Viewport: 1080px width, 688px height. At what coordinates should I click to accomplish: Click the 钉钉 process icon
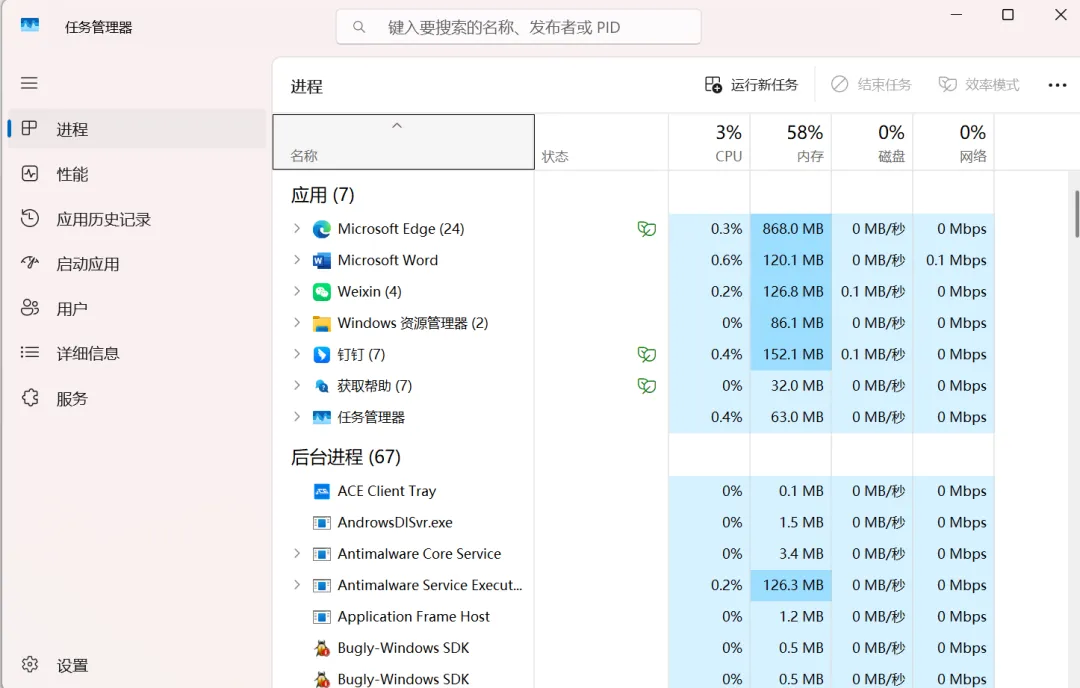tap(322, 355)
